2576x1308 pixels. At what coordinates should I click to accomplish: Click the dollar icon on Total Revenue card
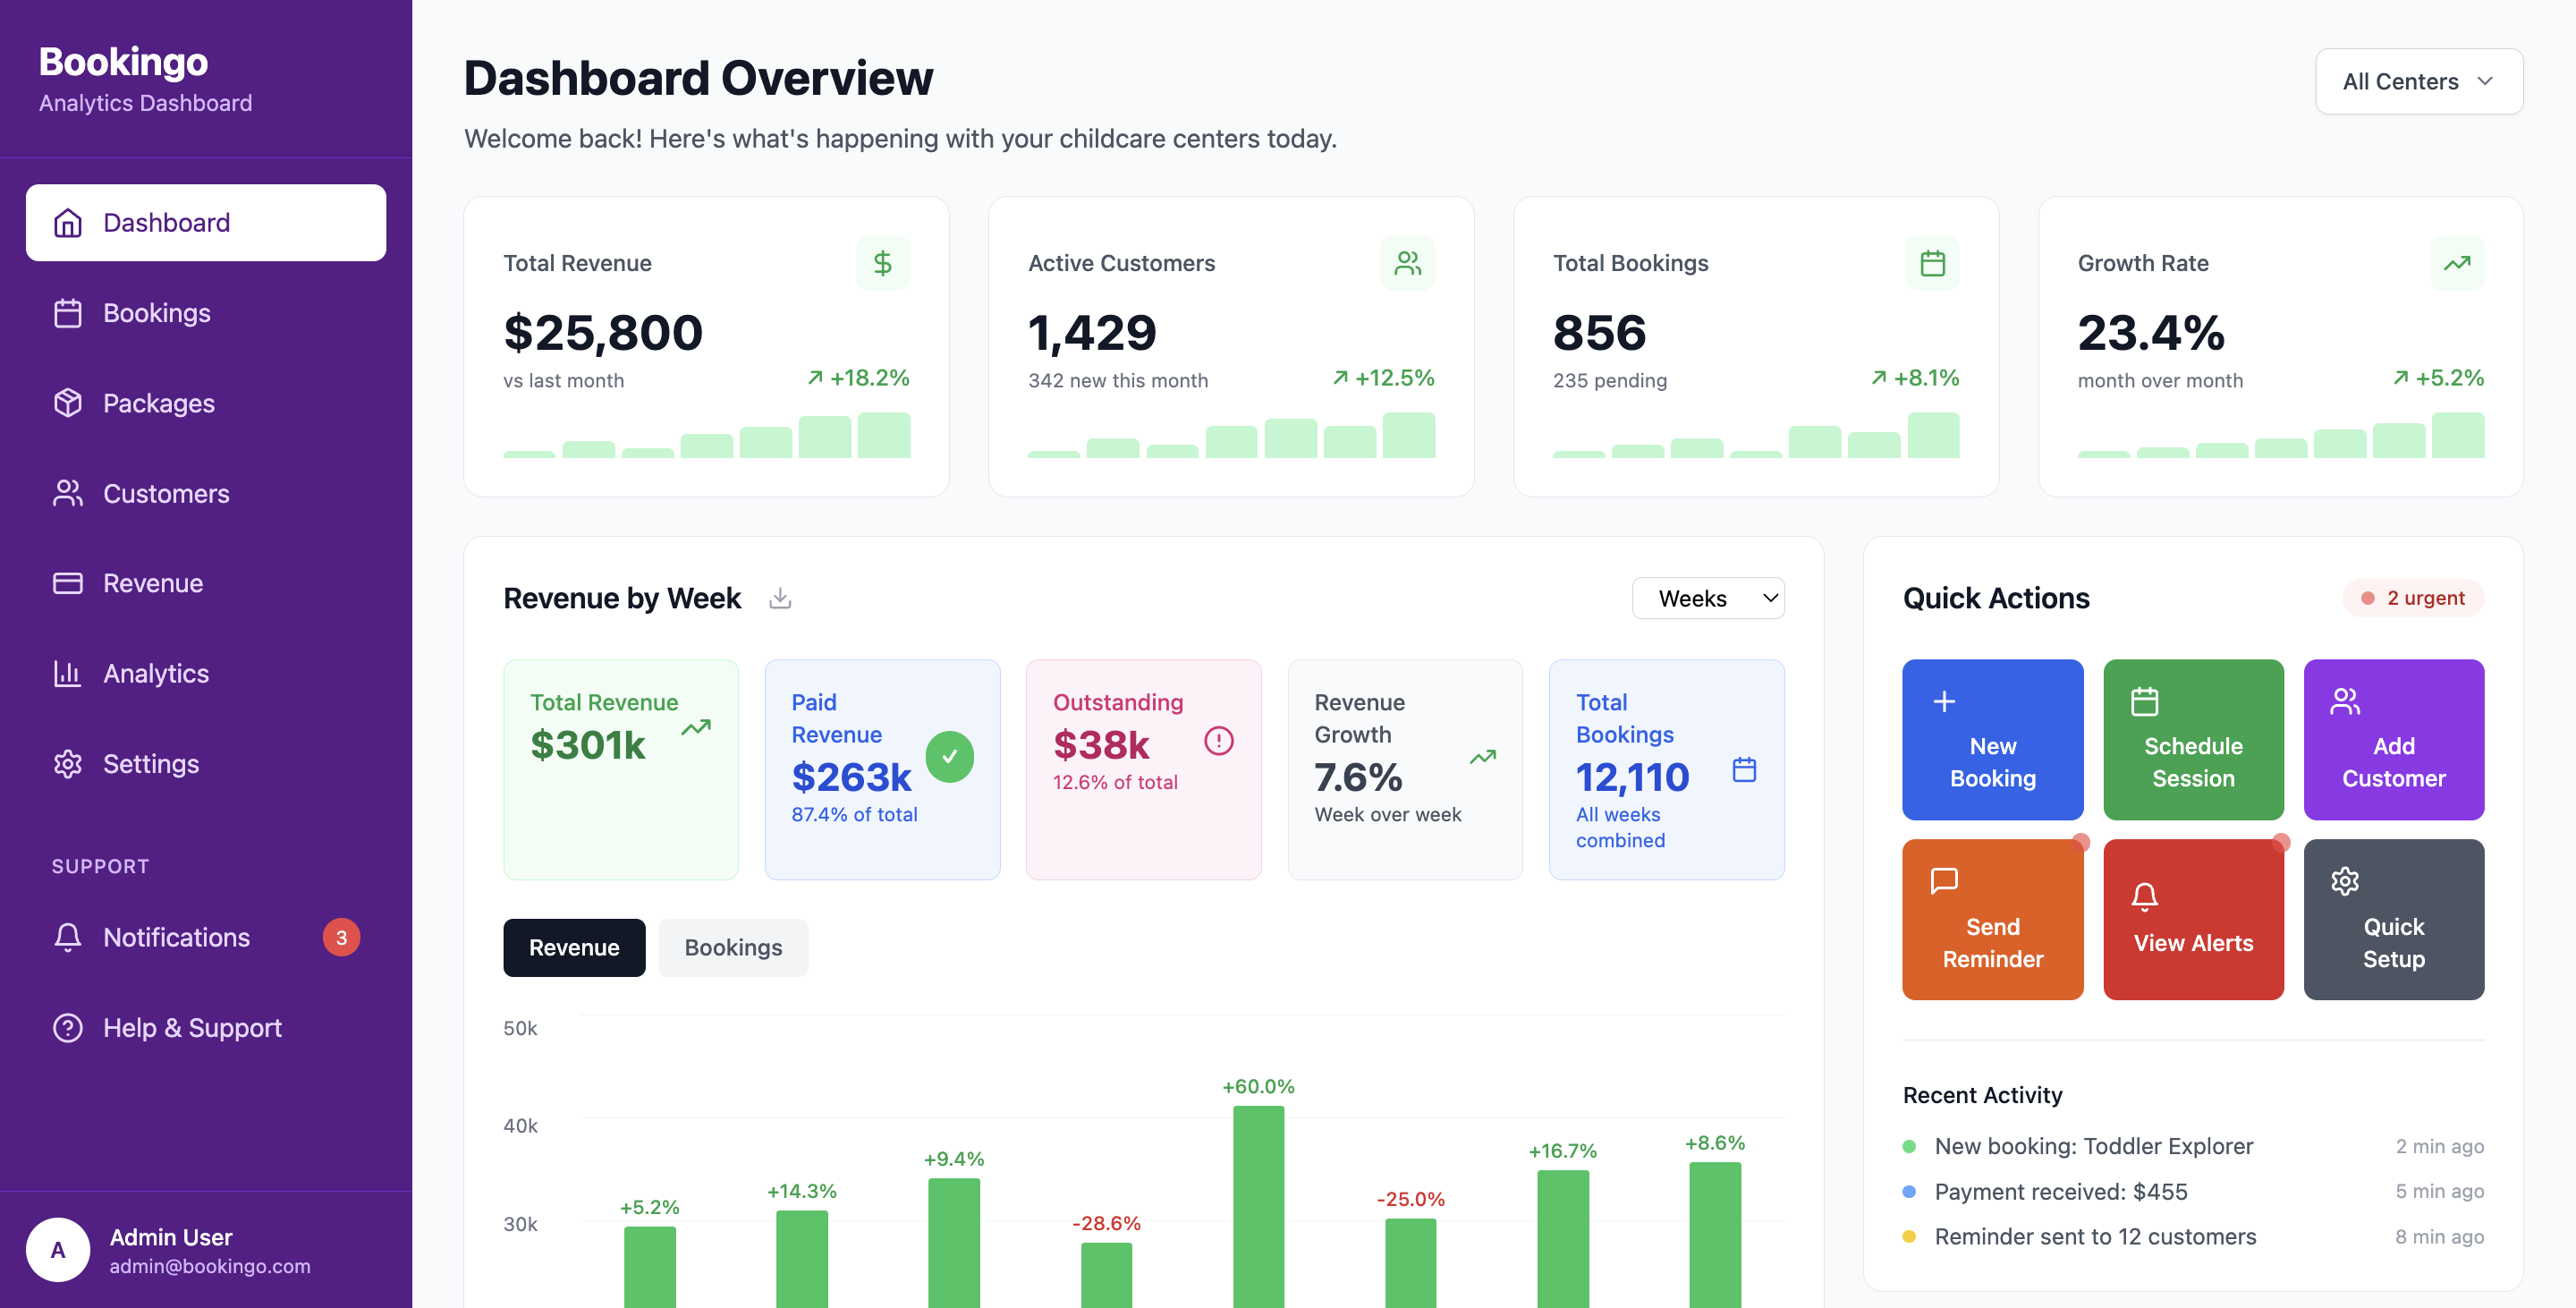click(x=882, y=263)
